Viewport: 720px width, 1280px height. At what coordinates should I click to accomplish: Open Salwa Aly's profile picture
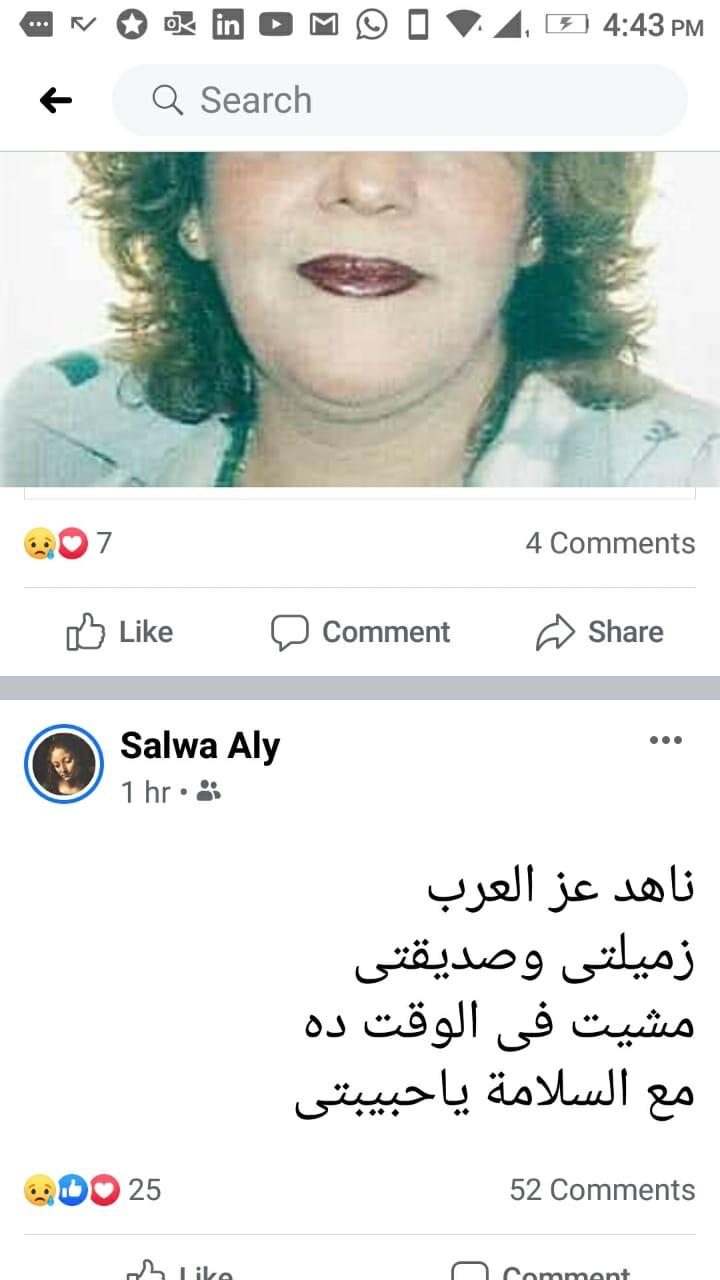pyautogui.click(x=64, y=764)
